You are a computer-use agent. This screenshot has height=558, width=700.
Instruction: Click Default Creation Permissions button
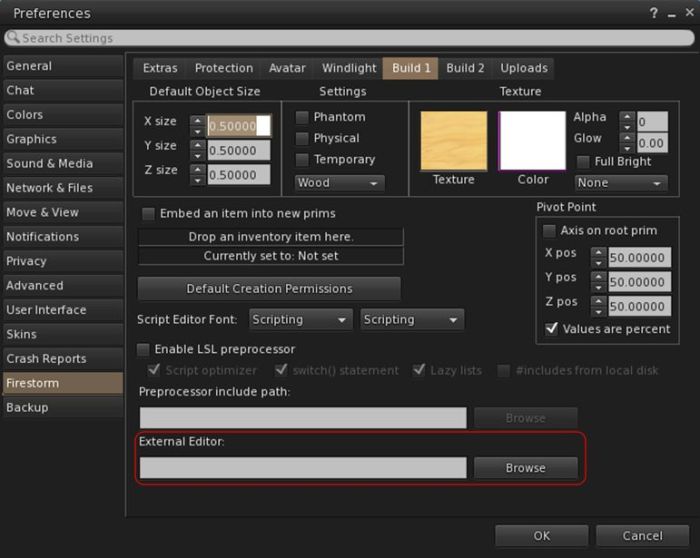click(x=269, y=289)
